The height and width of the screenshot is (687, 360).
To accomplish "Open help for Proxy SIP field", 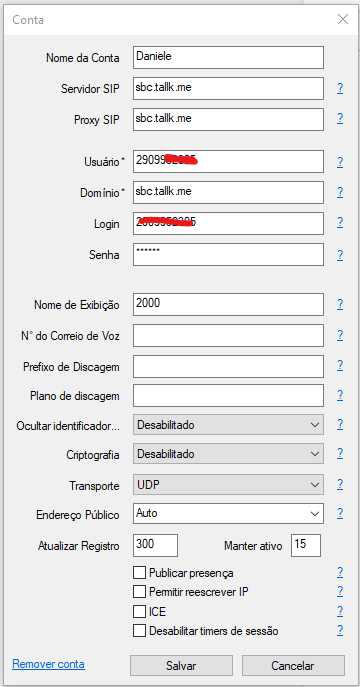I will point(340,119).
